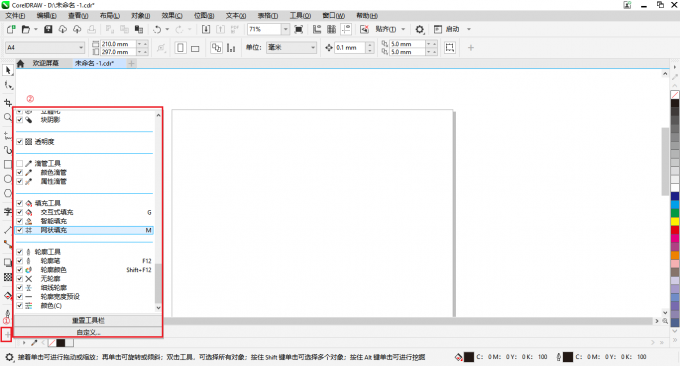Switch to the 欢迎屏幕 tab

(x=46, y=63)
